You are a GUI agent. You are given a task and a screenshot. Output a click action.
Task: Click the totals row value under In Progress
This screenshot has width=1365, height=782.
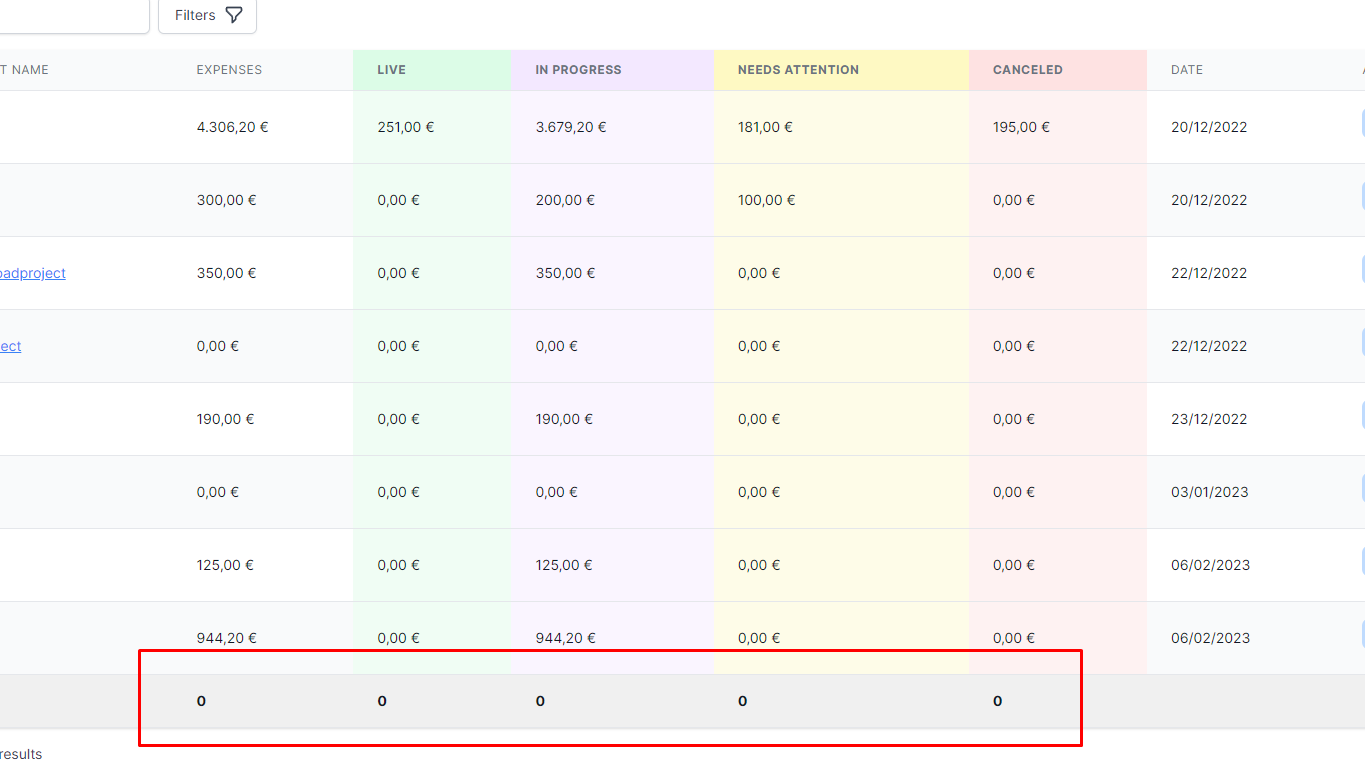tap(540, 701)
